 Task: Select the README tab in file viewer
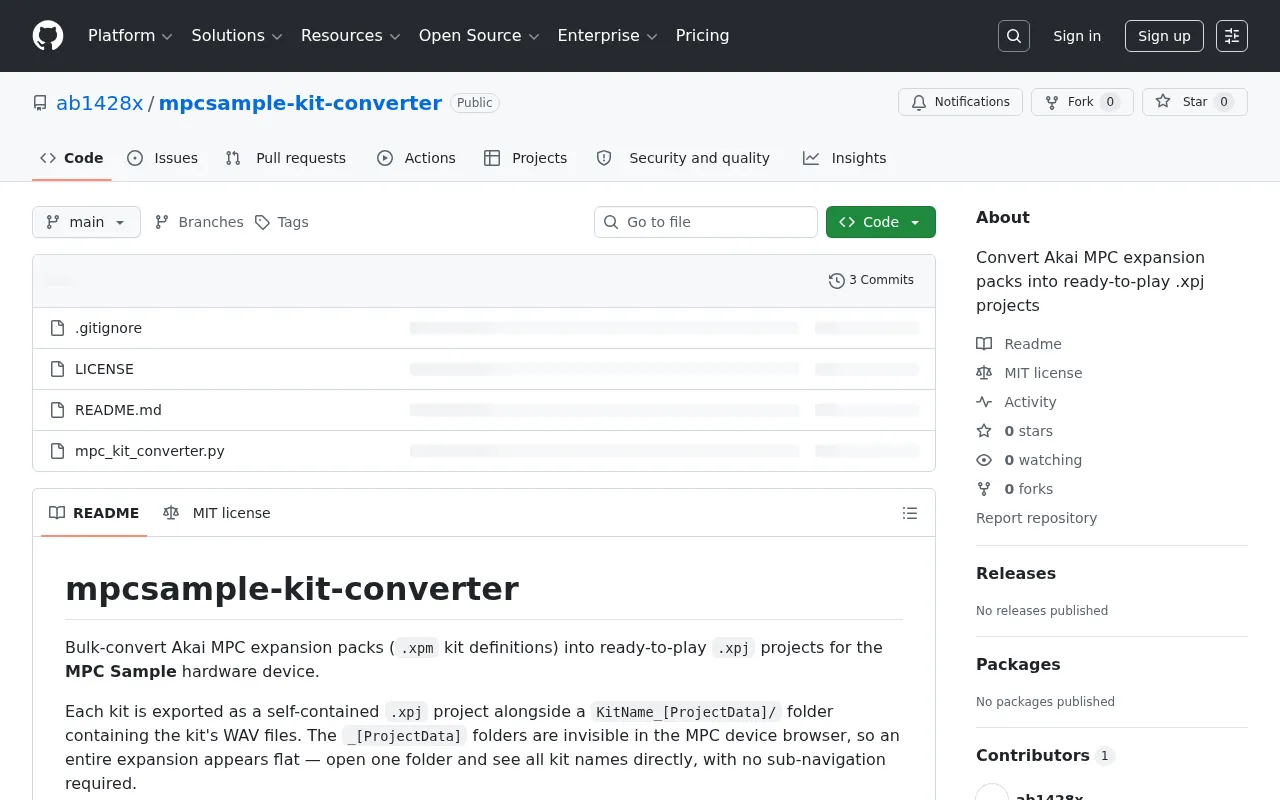click(94, 513)
